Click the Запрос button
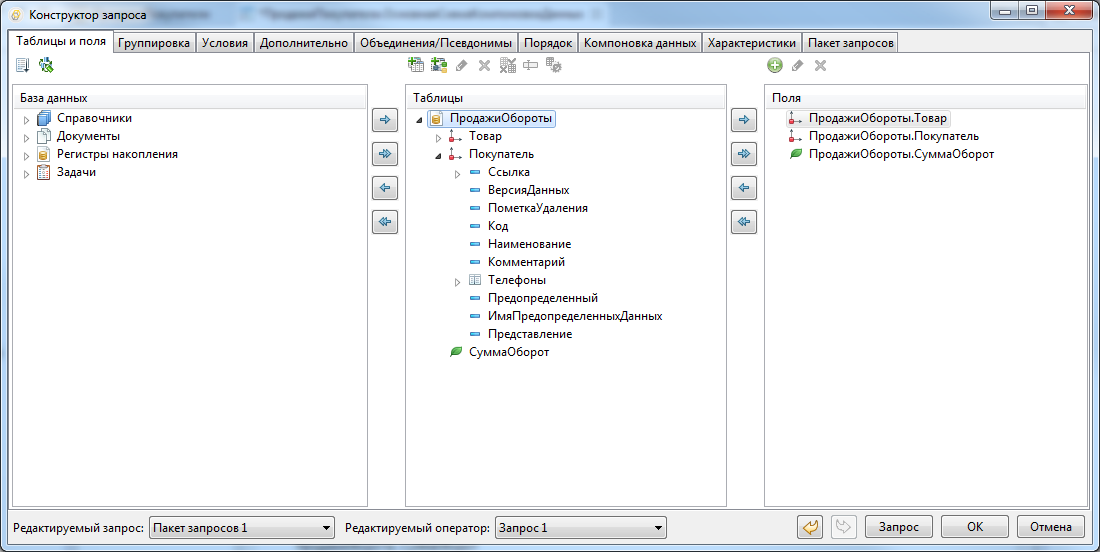 tap(899, 527)
